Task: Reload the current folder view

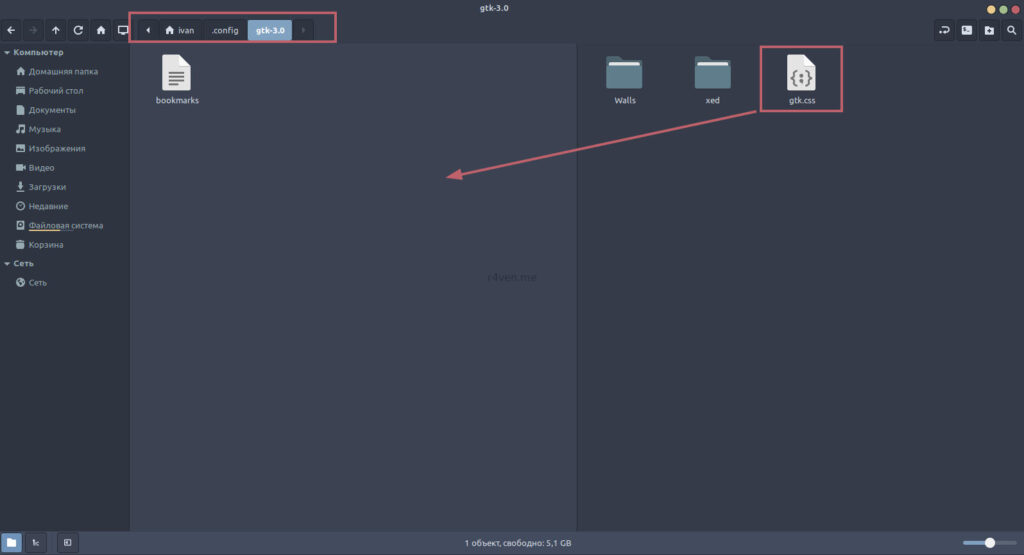Action: click(78, 30)
